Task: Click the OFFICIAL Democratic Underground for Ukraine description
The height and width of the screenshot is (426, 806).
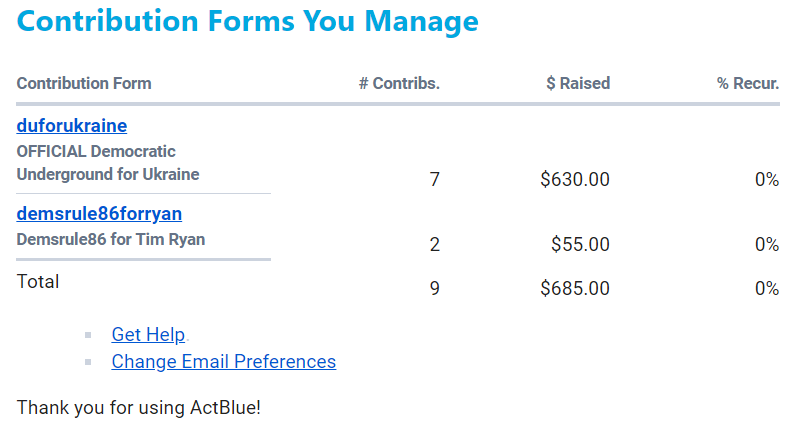Action: [x=108, y=163]
